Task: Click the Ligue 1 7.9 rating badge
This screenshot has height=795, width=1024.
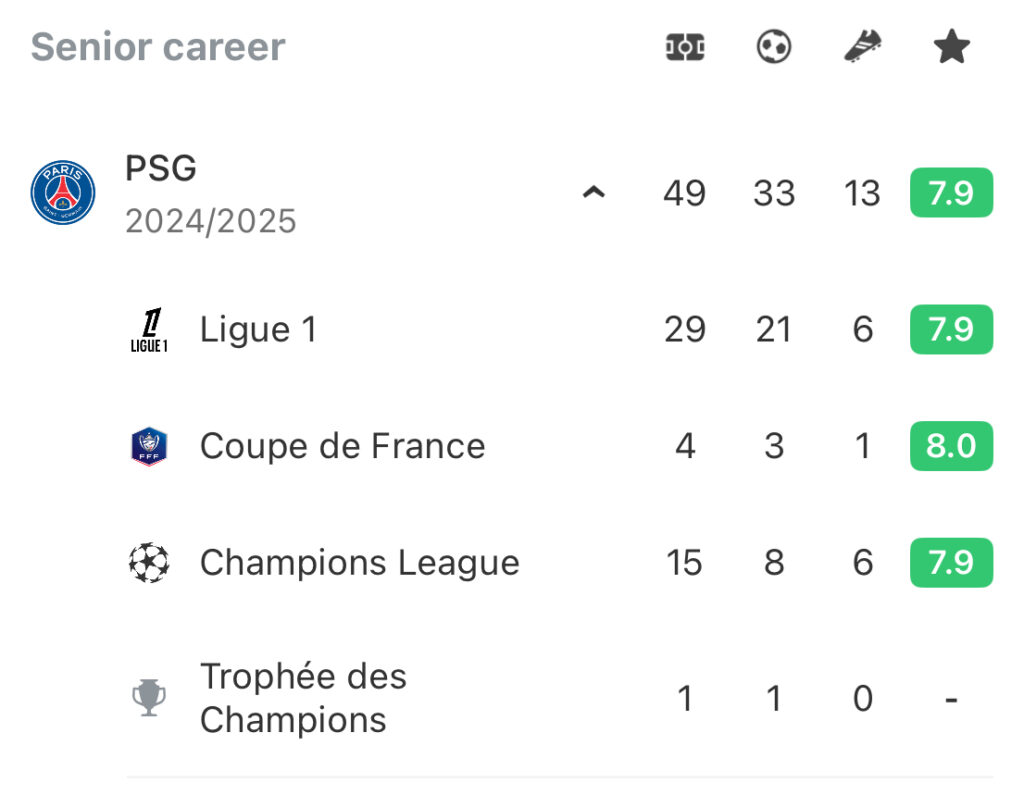Action: click(x=952, y=329)
